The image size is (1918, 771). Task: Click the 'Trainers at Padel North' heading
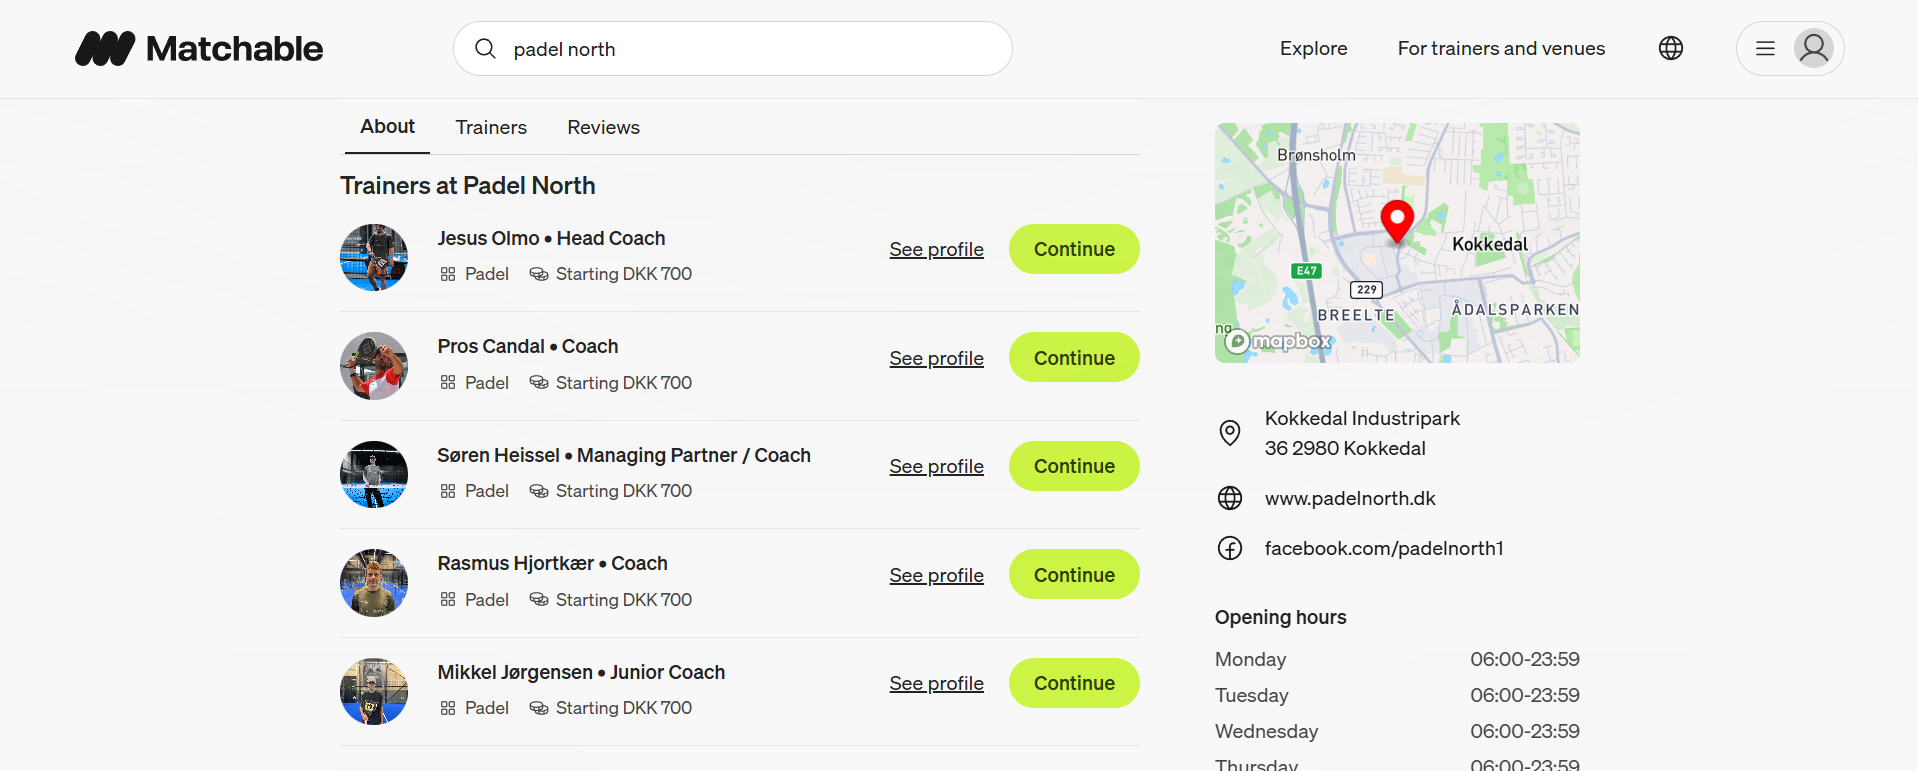[x=467, y=185]
